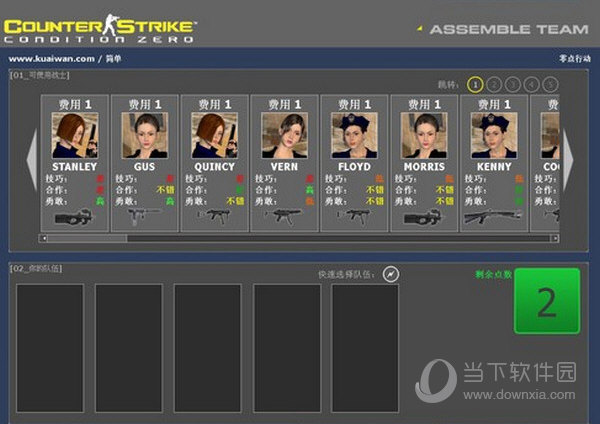The width and height of the screenshot is (600, 424).
Task: Click the GUS name label
Action: click(145, 167)
